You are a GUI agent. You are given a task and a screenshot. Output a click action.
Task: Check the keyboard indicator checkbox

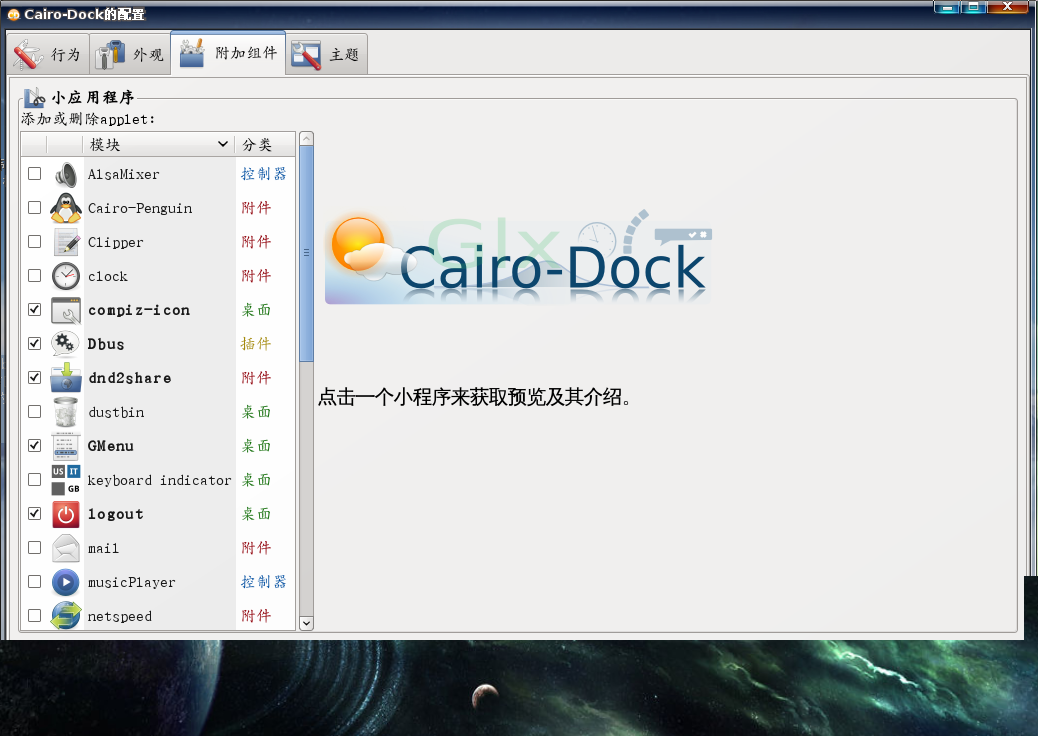tap(34, 480)
